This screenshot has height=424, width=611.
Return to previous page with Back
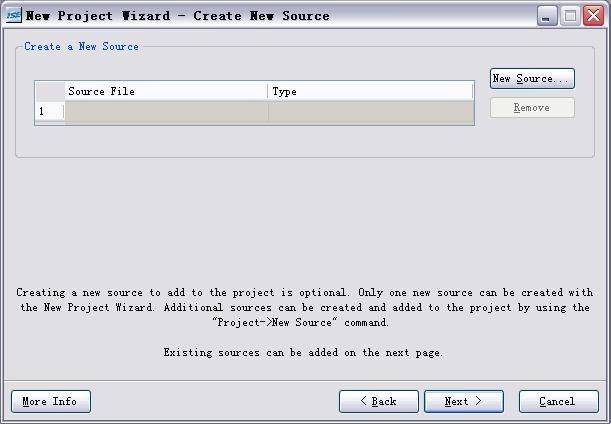click(379, 401)
